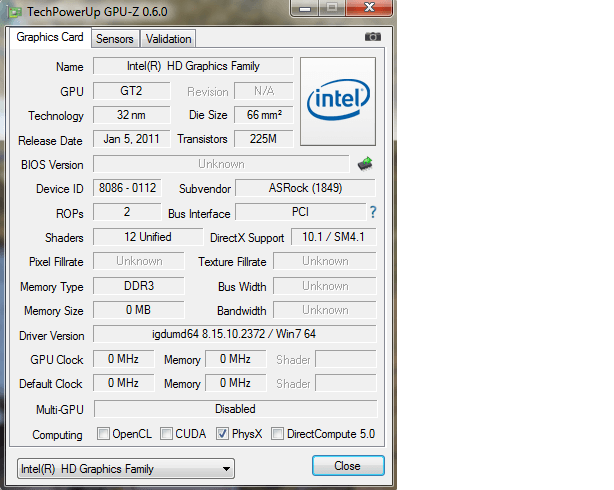
Task: Enable the OpenCL checkbox
Action: click(x=103, y=434)
